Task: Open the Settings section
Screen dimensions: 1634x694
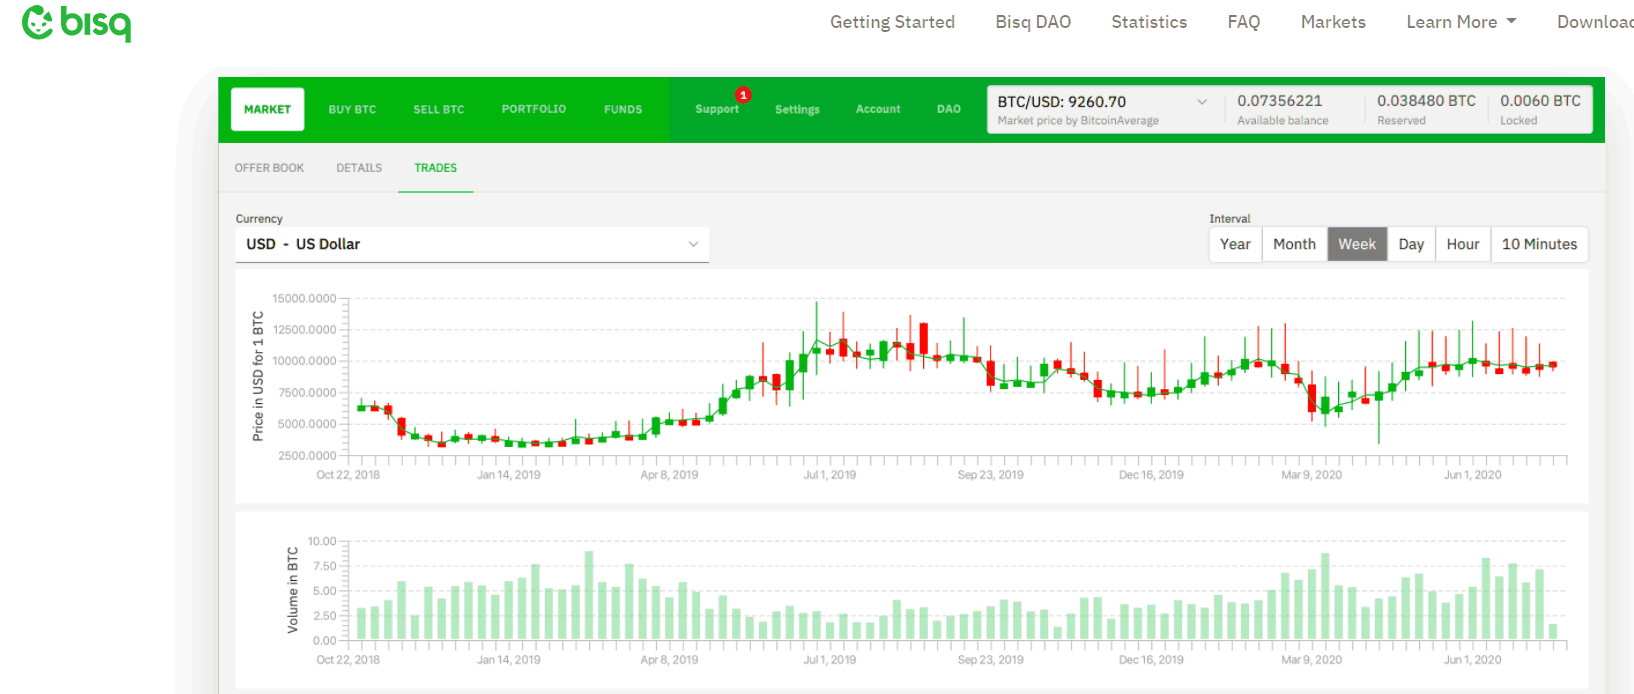Action: point(797,110)
